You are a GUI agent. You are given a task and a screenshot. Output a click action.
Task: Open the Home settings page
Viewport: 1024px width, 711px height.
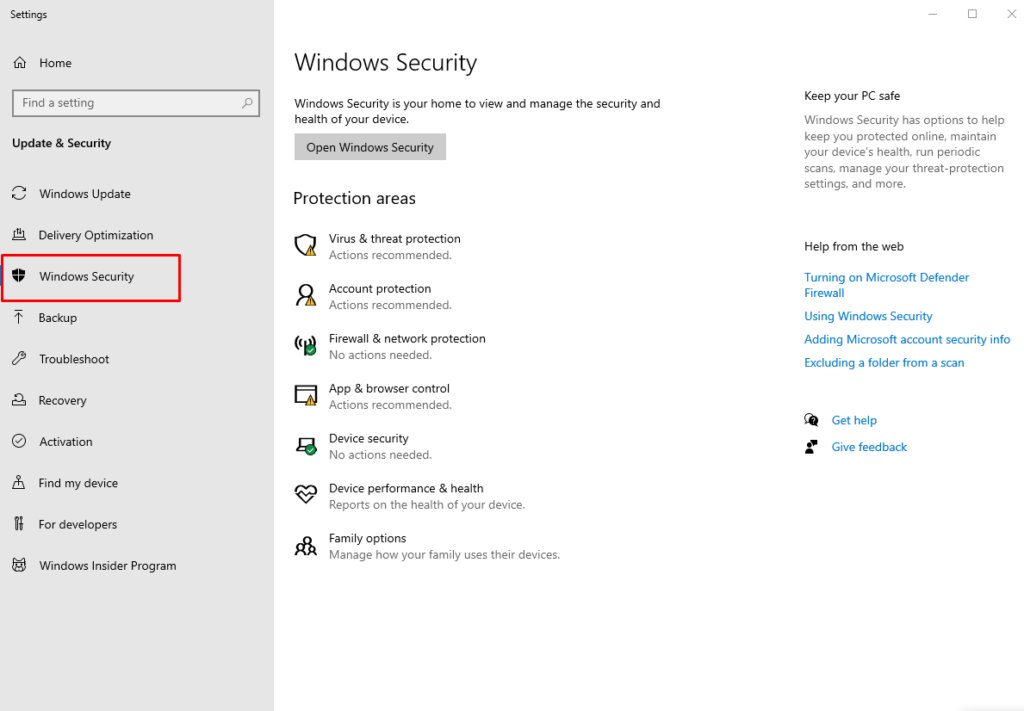tap(56, 63)
